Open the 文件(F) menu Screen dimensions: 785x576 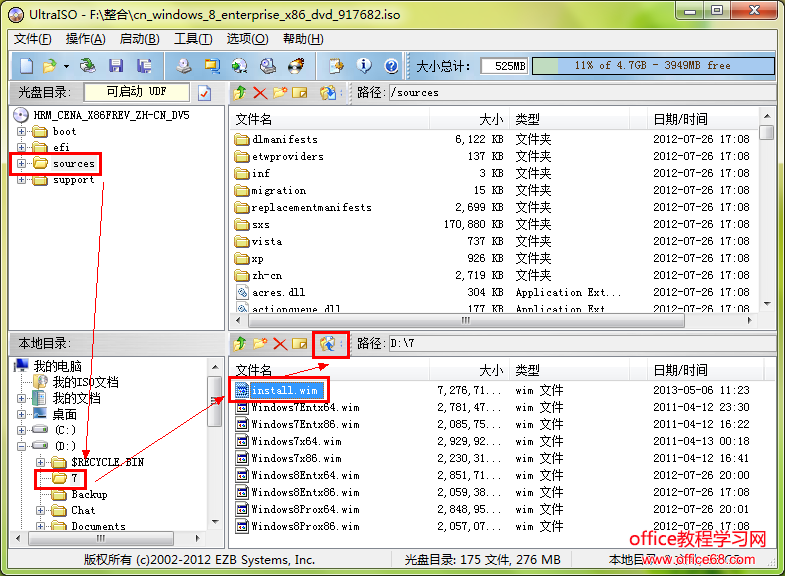[x=33, y=39]
